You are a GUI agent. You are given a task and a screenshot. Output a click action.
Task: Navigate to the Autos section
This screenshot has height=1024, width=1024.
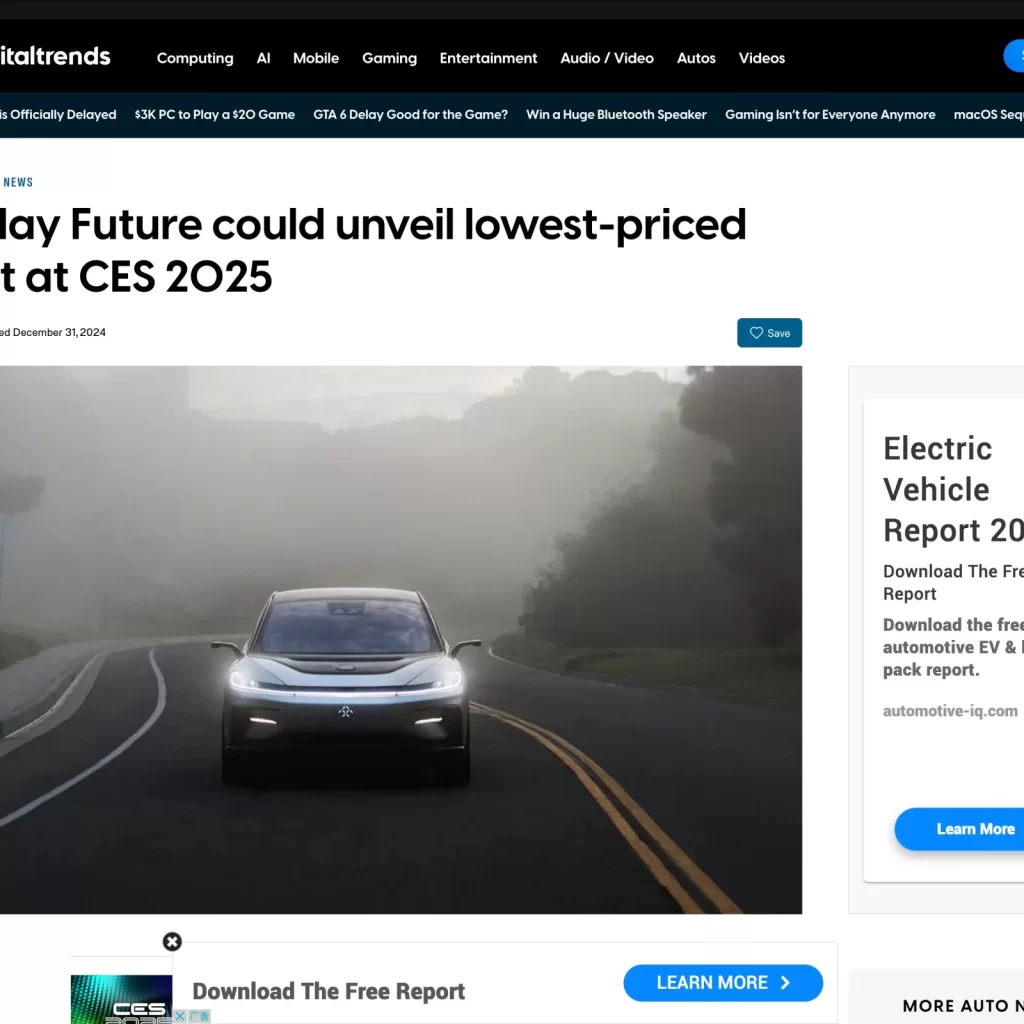click(696, 58)
